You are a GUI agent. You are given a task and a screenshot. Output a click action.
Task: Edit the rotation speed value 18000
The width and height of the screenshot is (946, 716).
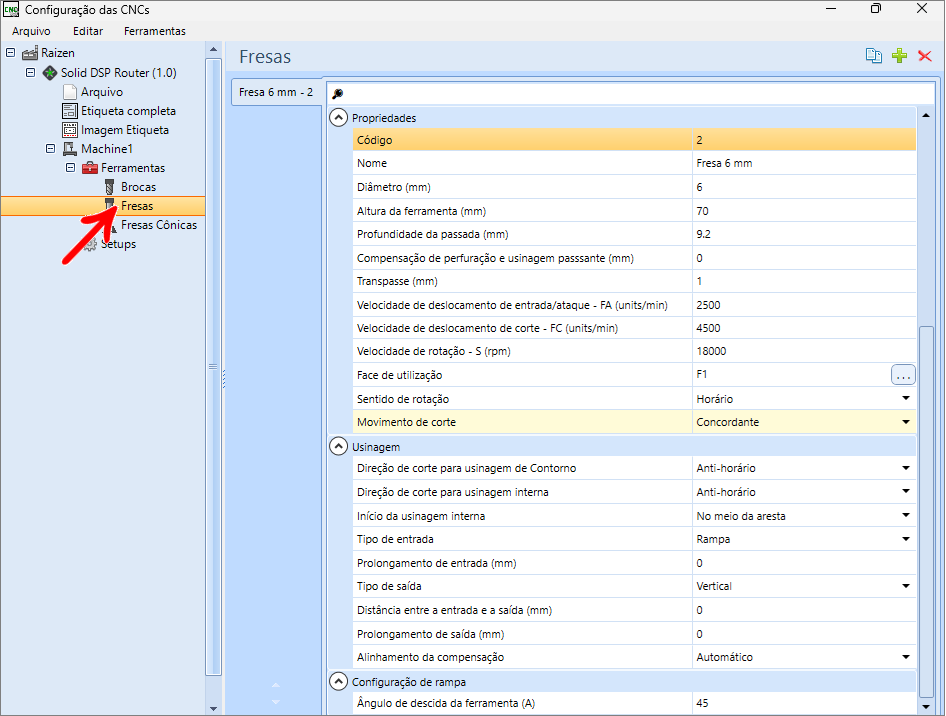pos(804,351)
